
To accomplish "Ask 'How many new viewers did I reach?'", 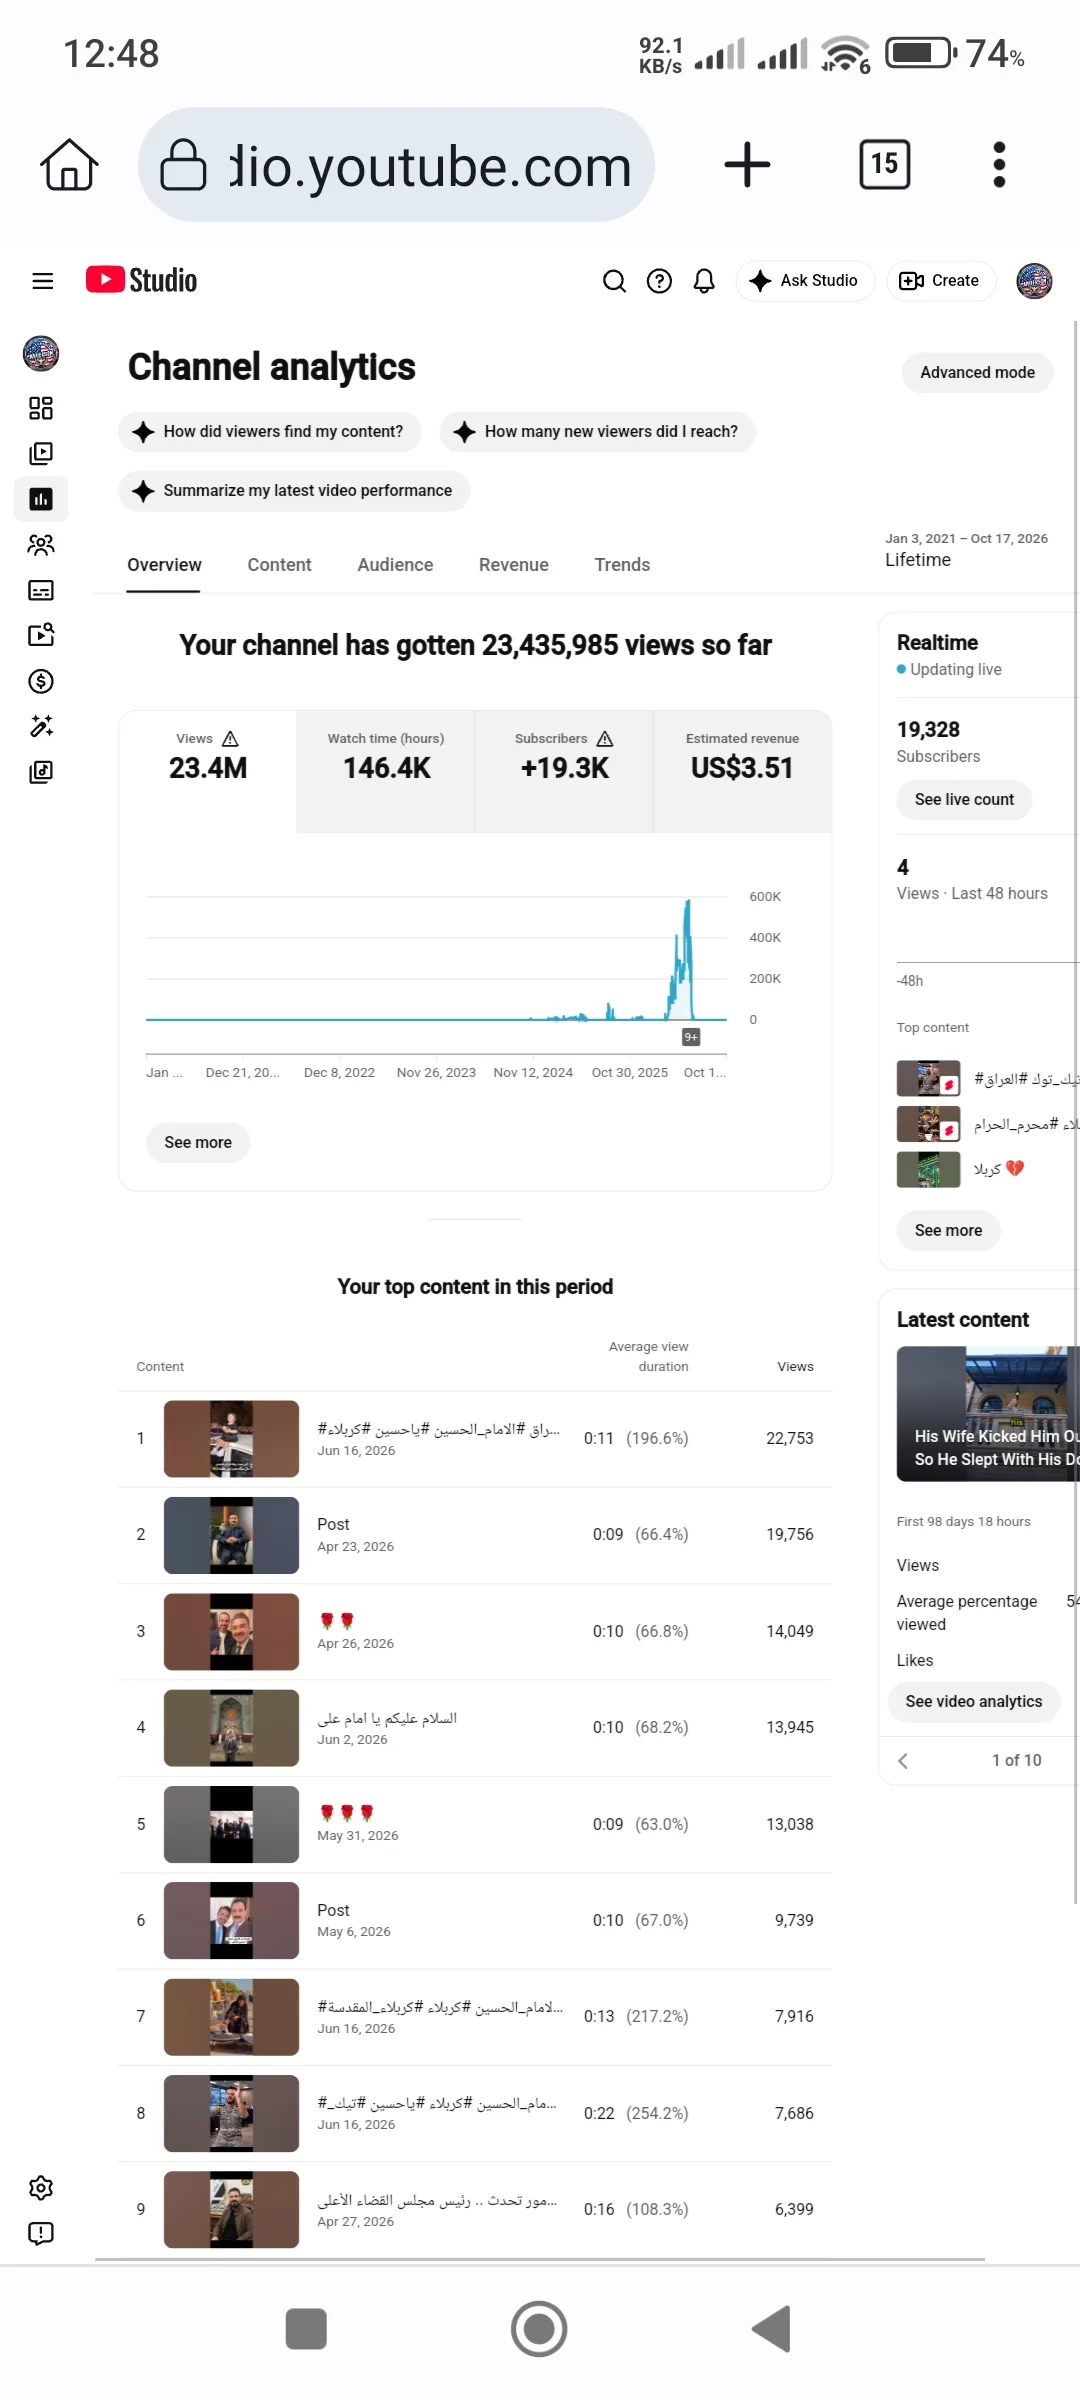I will coord(597,432).
